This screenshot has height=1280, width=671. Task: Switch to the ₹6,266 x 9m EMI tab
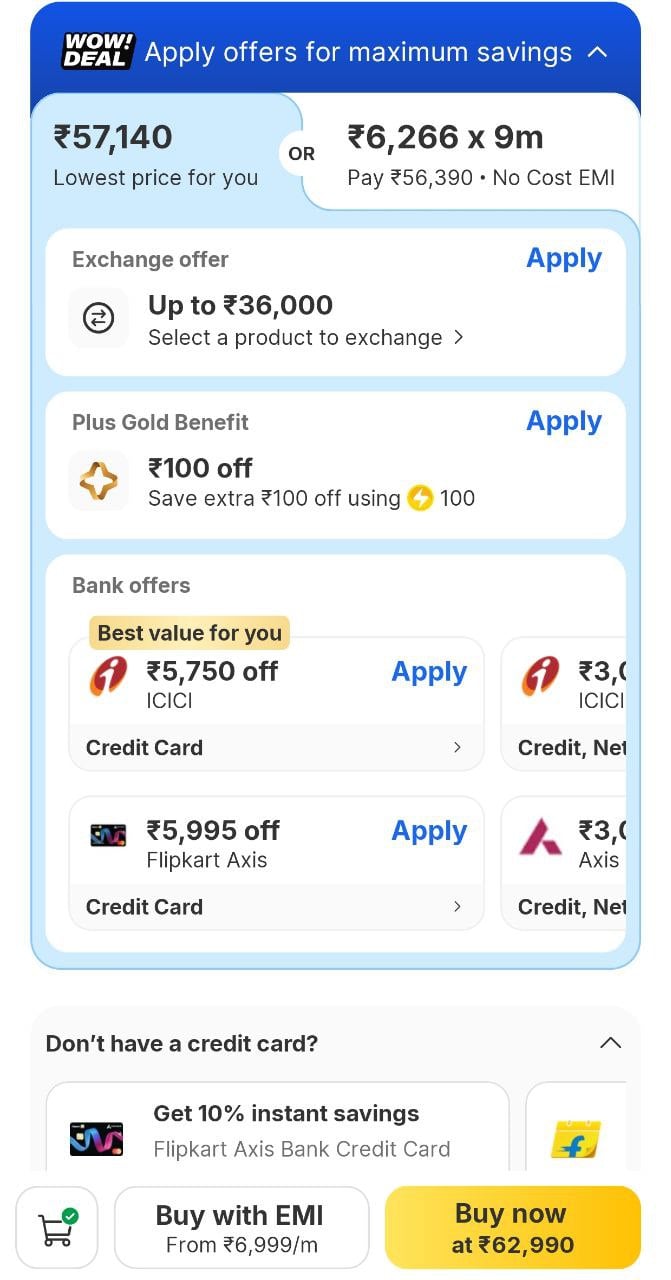(x=480, y=155)
